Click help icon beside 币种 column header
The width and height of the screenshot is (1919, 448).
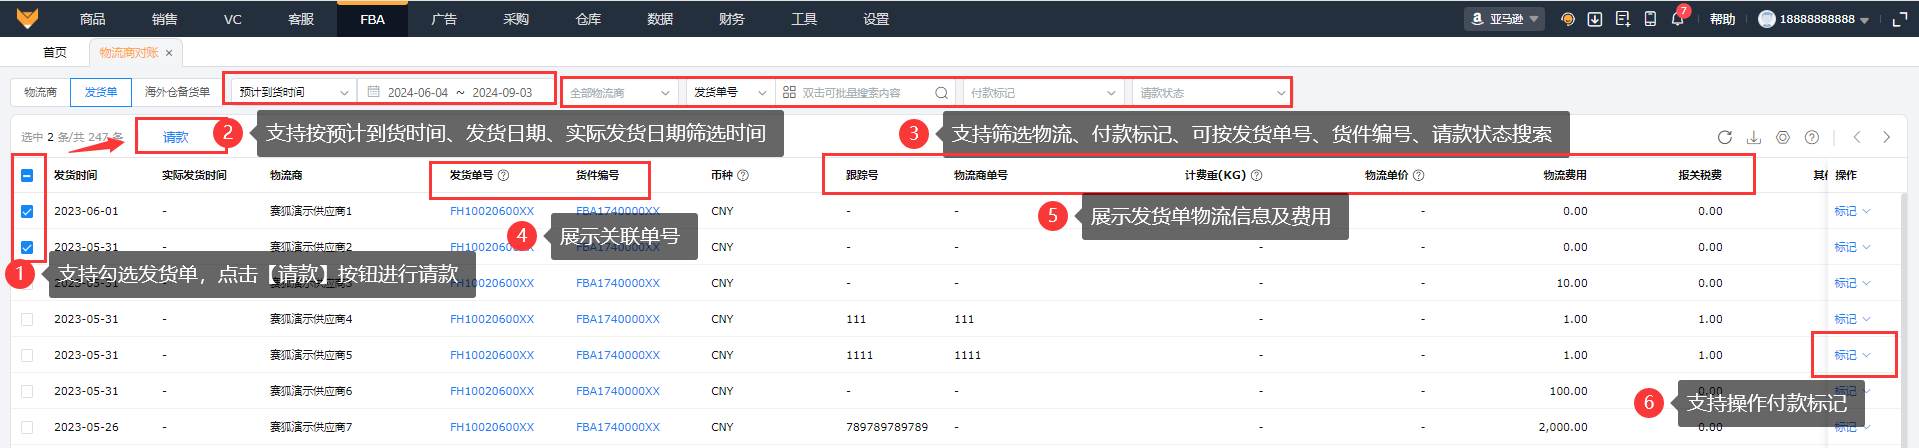742,175
